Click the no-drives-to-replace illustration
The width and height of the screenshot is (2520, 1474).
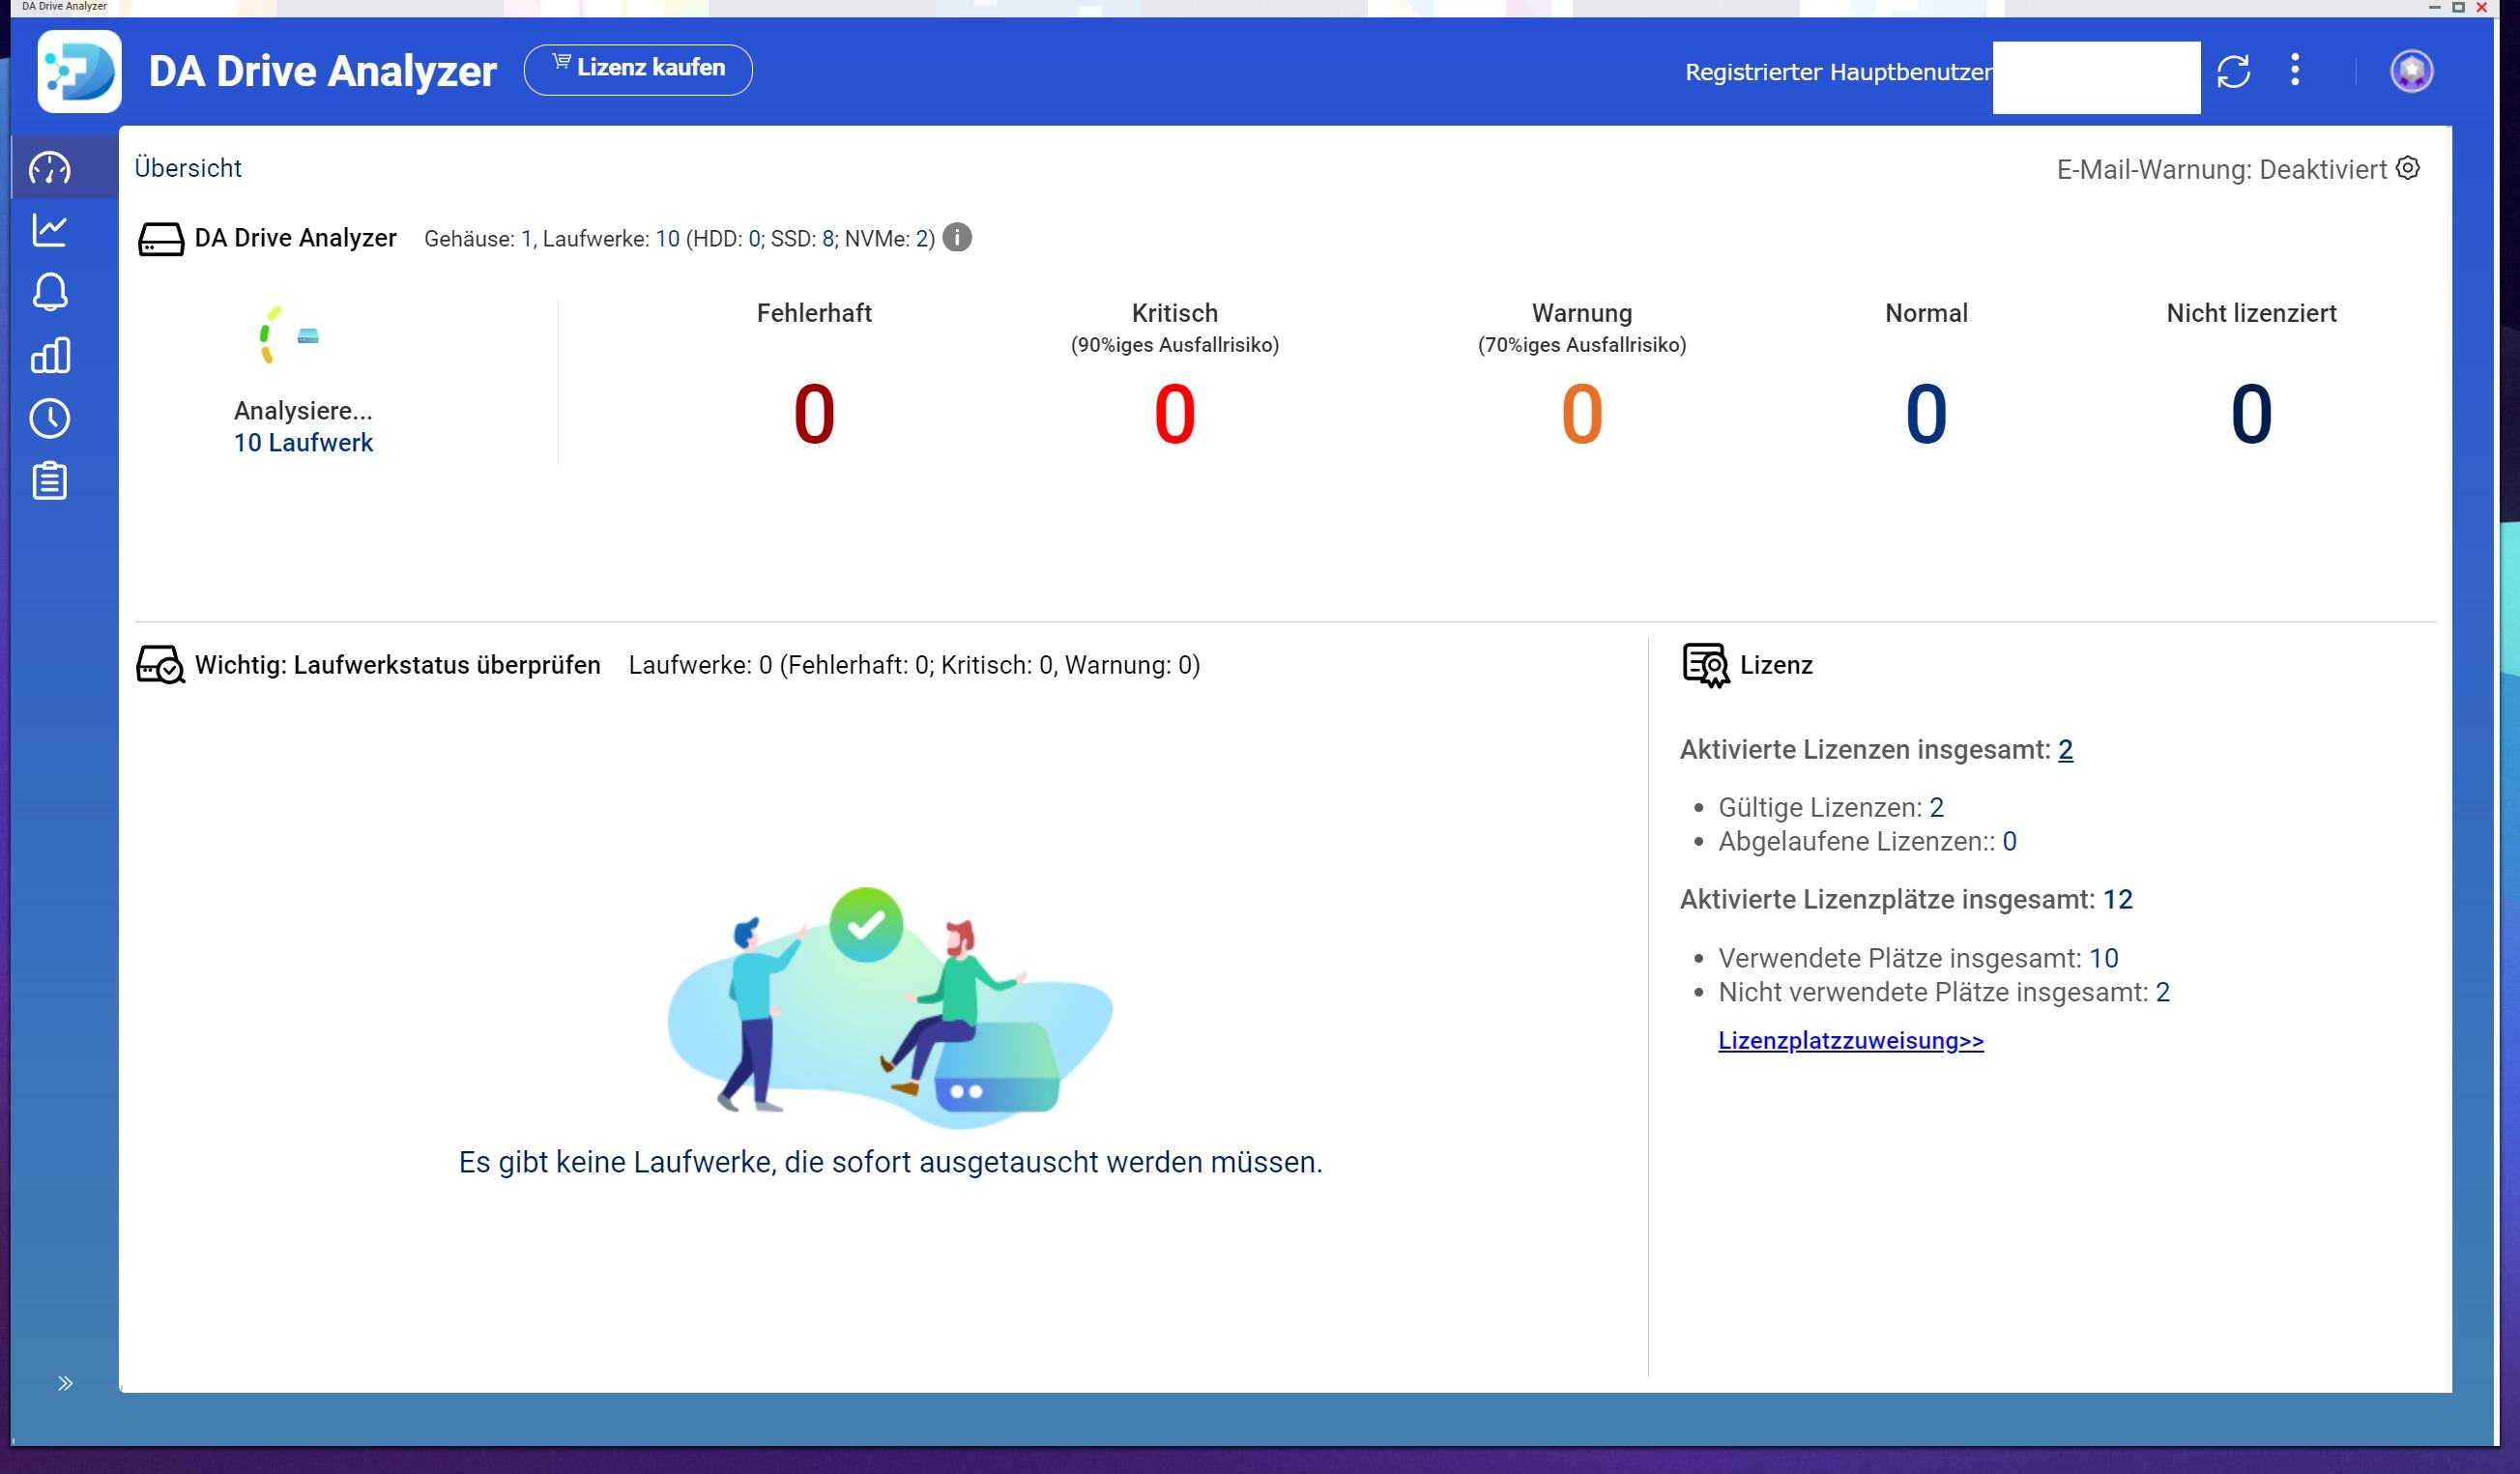(x=890, y=1006)
